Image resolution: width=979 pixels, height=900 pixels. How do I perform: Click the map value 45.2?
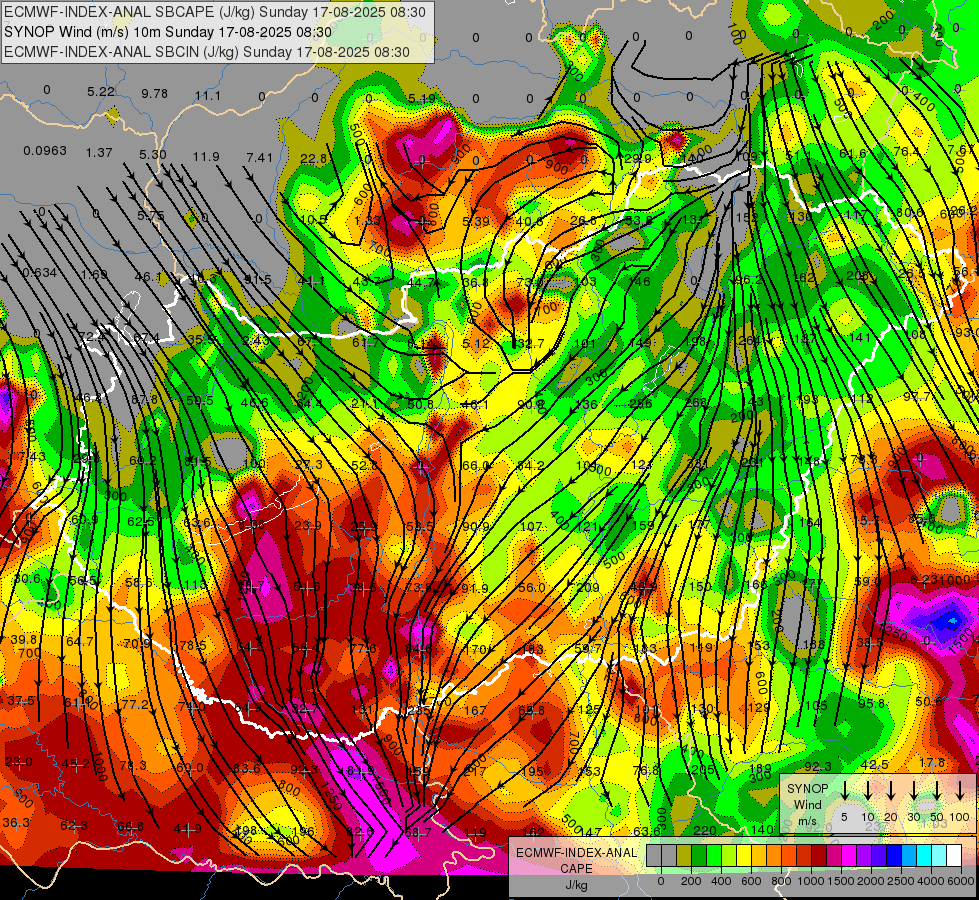click(76, 763)
